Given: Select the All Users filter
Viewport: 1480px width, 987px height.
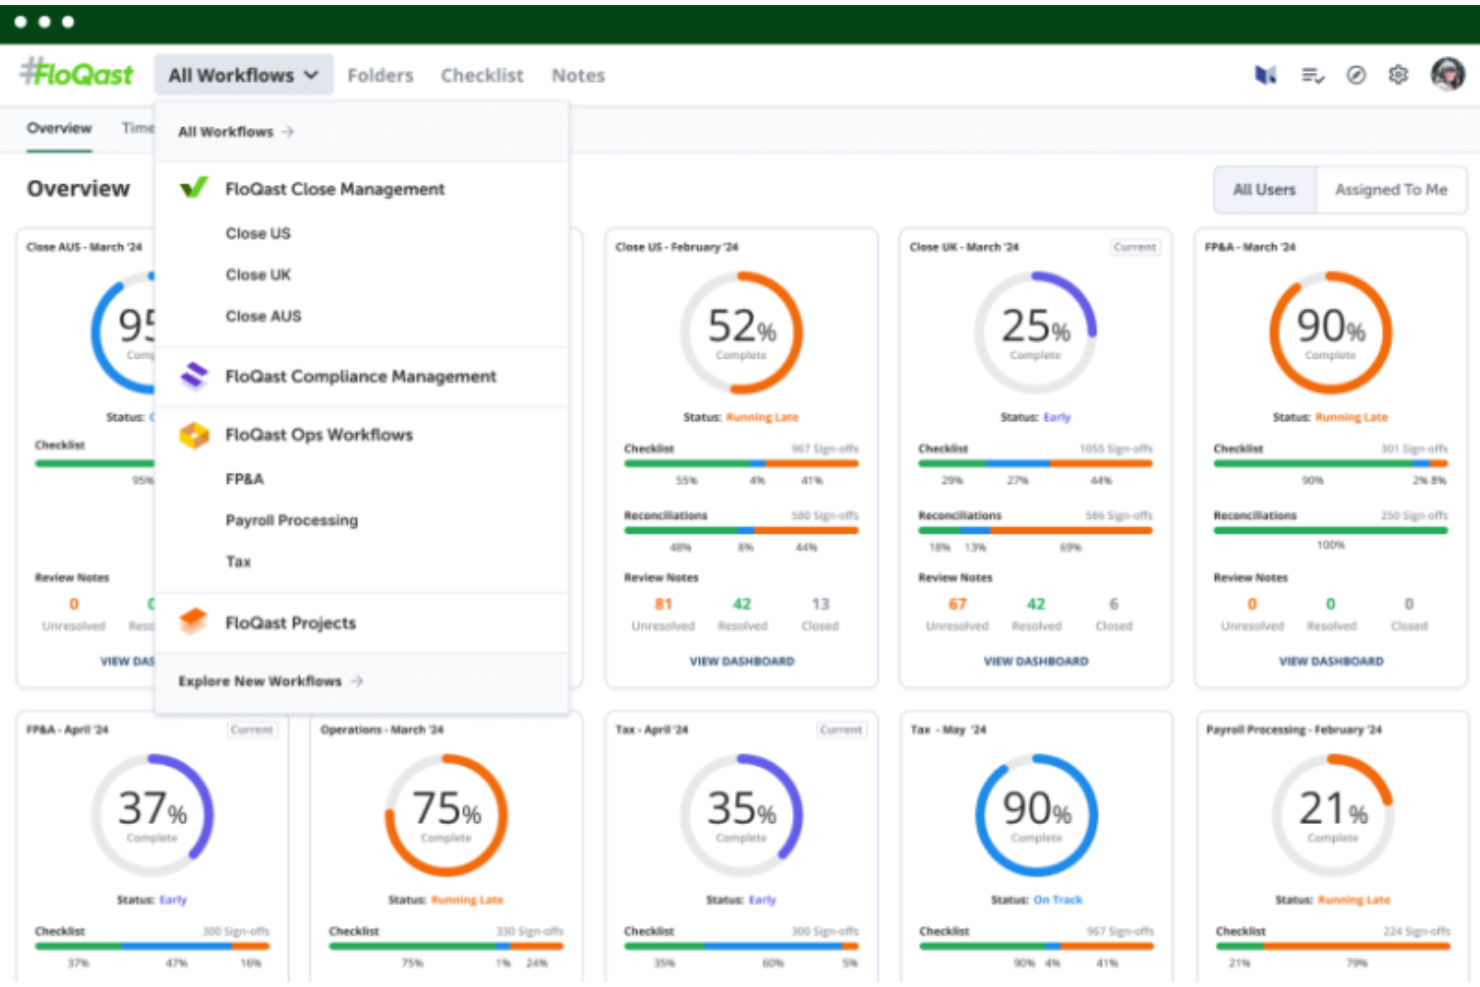Looking at the screenshot, I should pyautogui.click(x=1263, y=189).
